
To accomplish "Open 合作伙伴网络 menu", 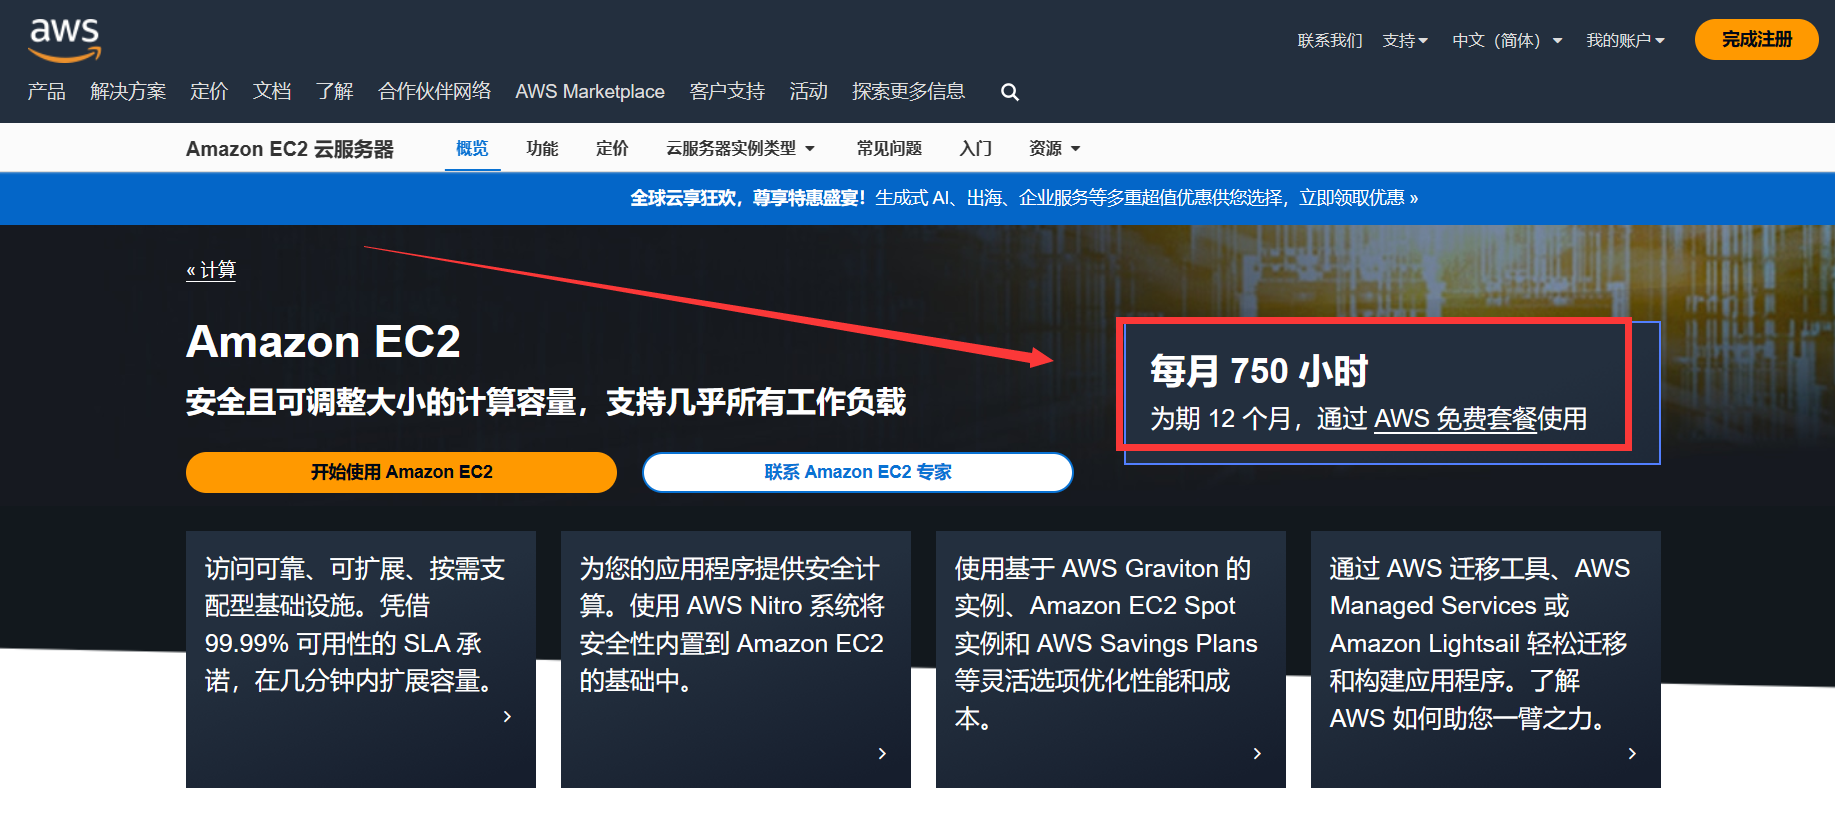I will click(x=435, y=92).
